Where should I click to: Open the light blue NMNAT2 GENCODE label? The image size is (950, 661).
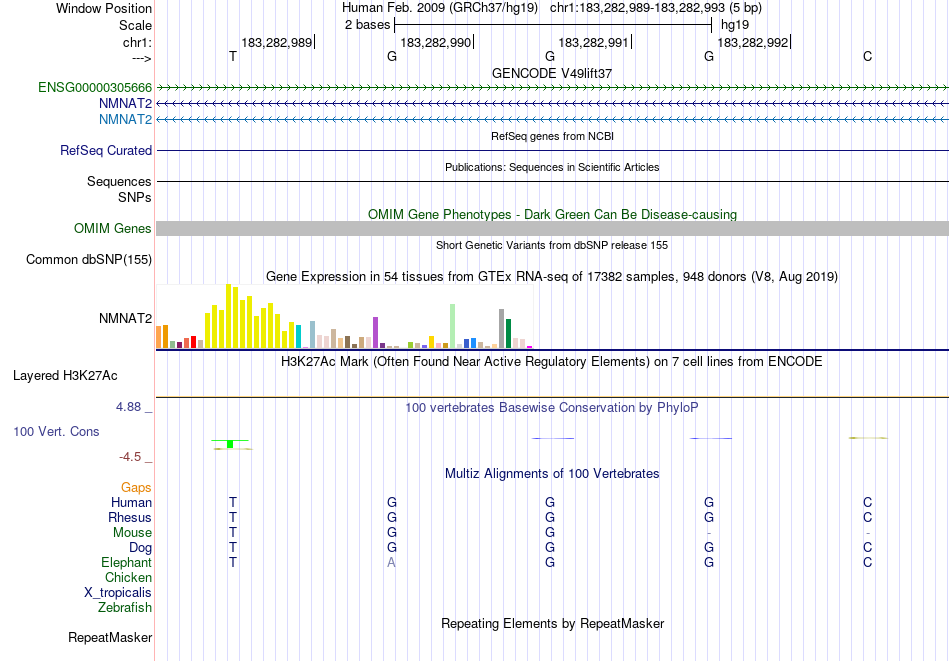125,119
